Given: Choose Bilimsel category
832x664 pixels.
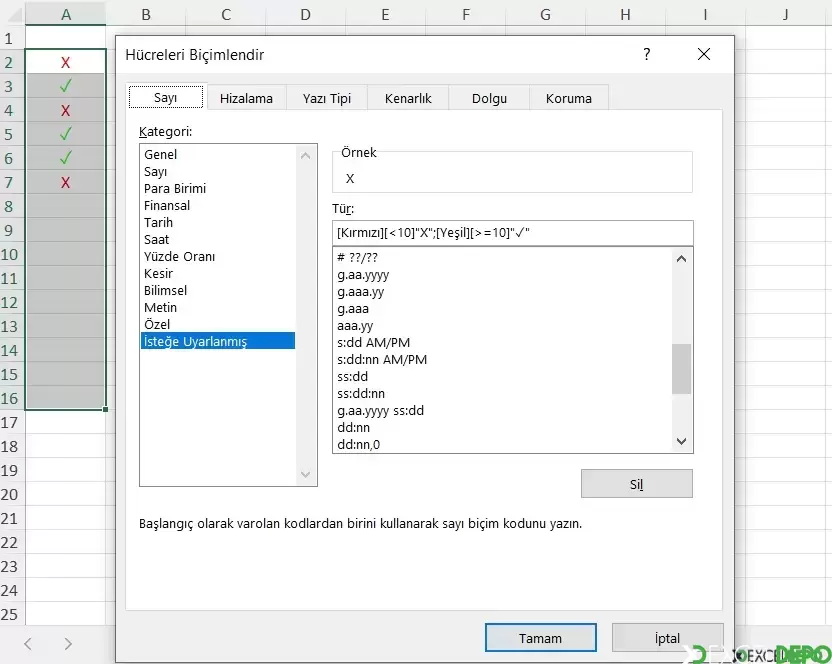Looking at the screenshot, I should [x=218, y=290].
